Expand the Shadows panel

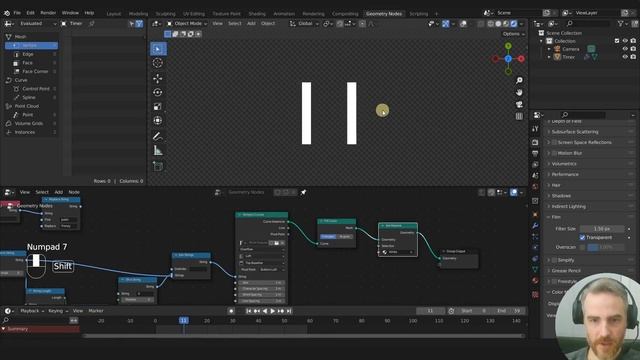coord(561,196)
